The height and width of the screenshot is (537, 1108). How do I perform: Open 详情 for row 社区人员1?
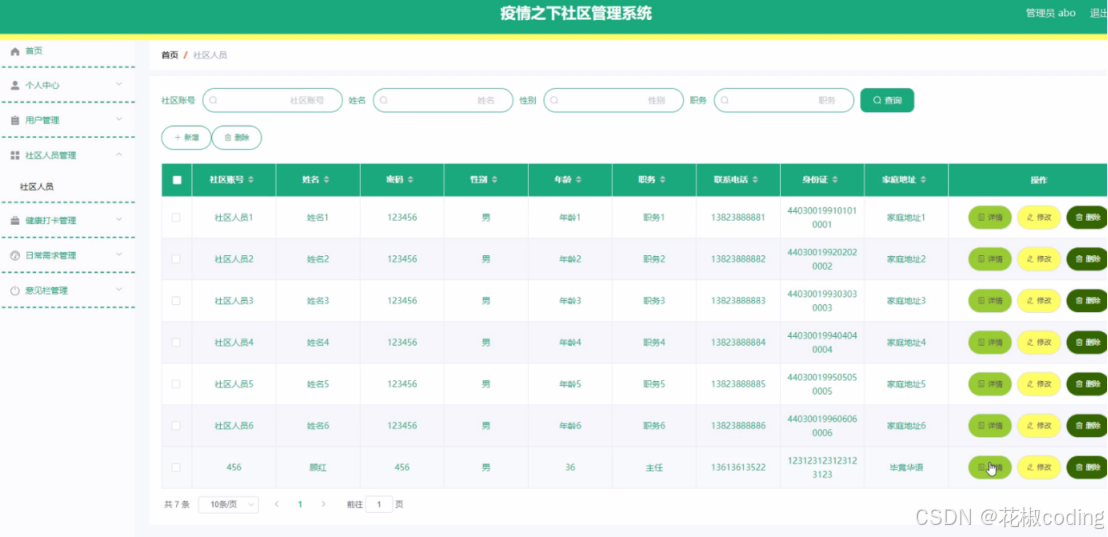click(x=989, y=218)
